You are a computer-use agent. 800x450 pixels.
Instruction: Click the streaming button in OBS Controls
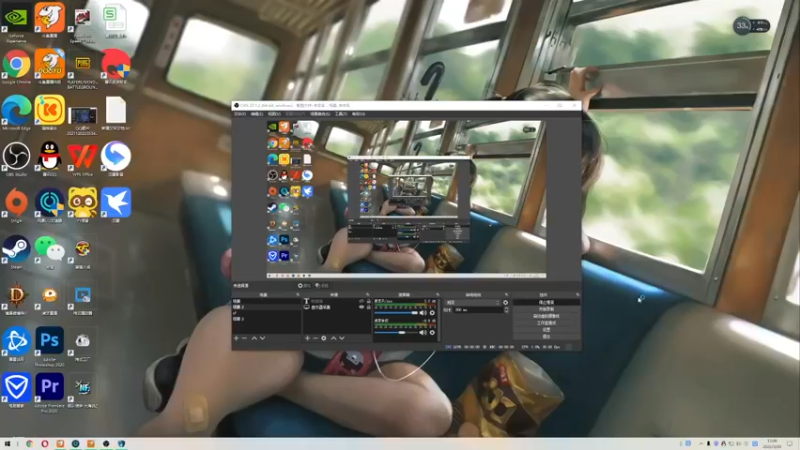pyautogui.click(x=546, y=303)
